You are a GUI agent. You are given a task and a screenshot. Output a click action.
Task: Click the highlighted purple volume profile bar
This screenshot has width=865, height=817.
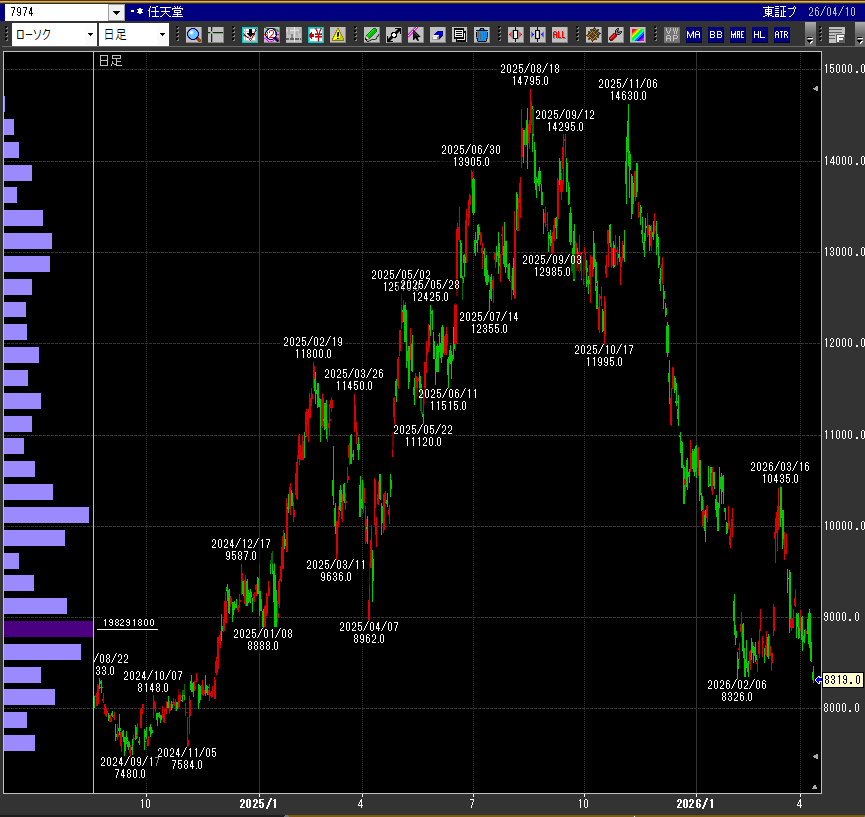[x=49, y=629]
